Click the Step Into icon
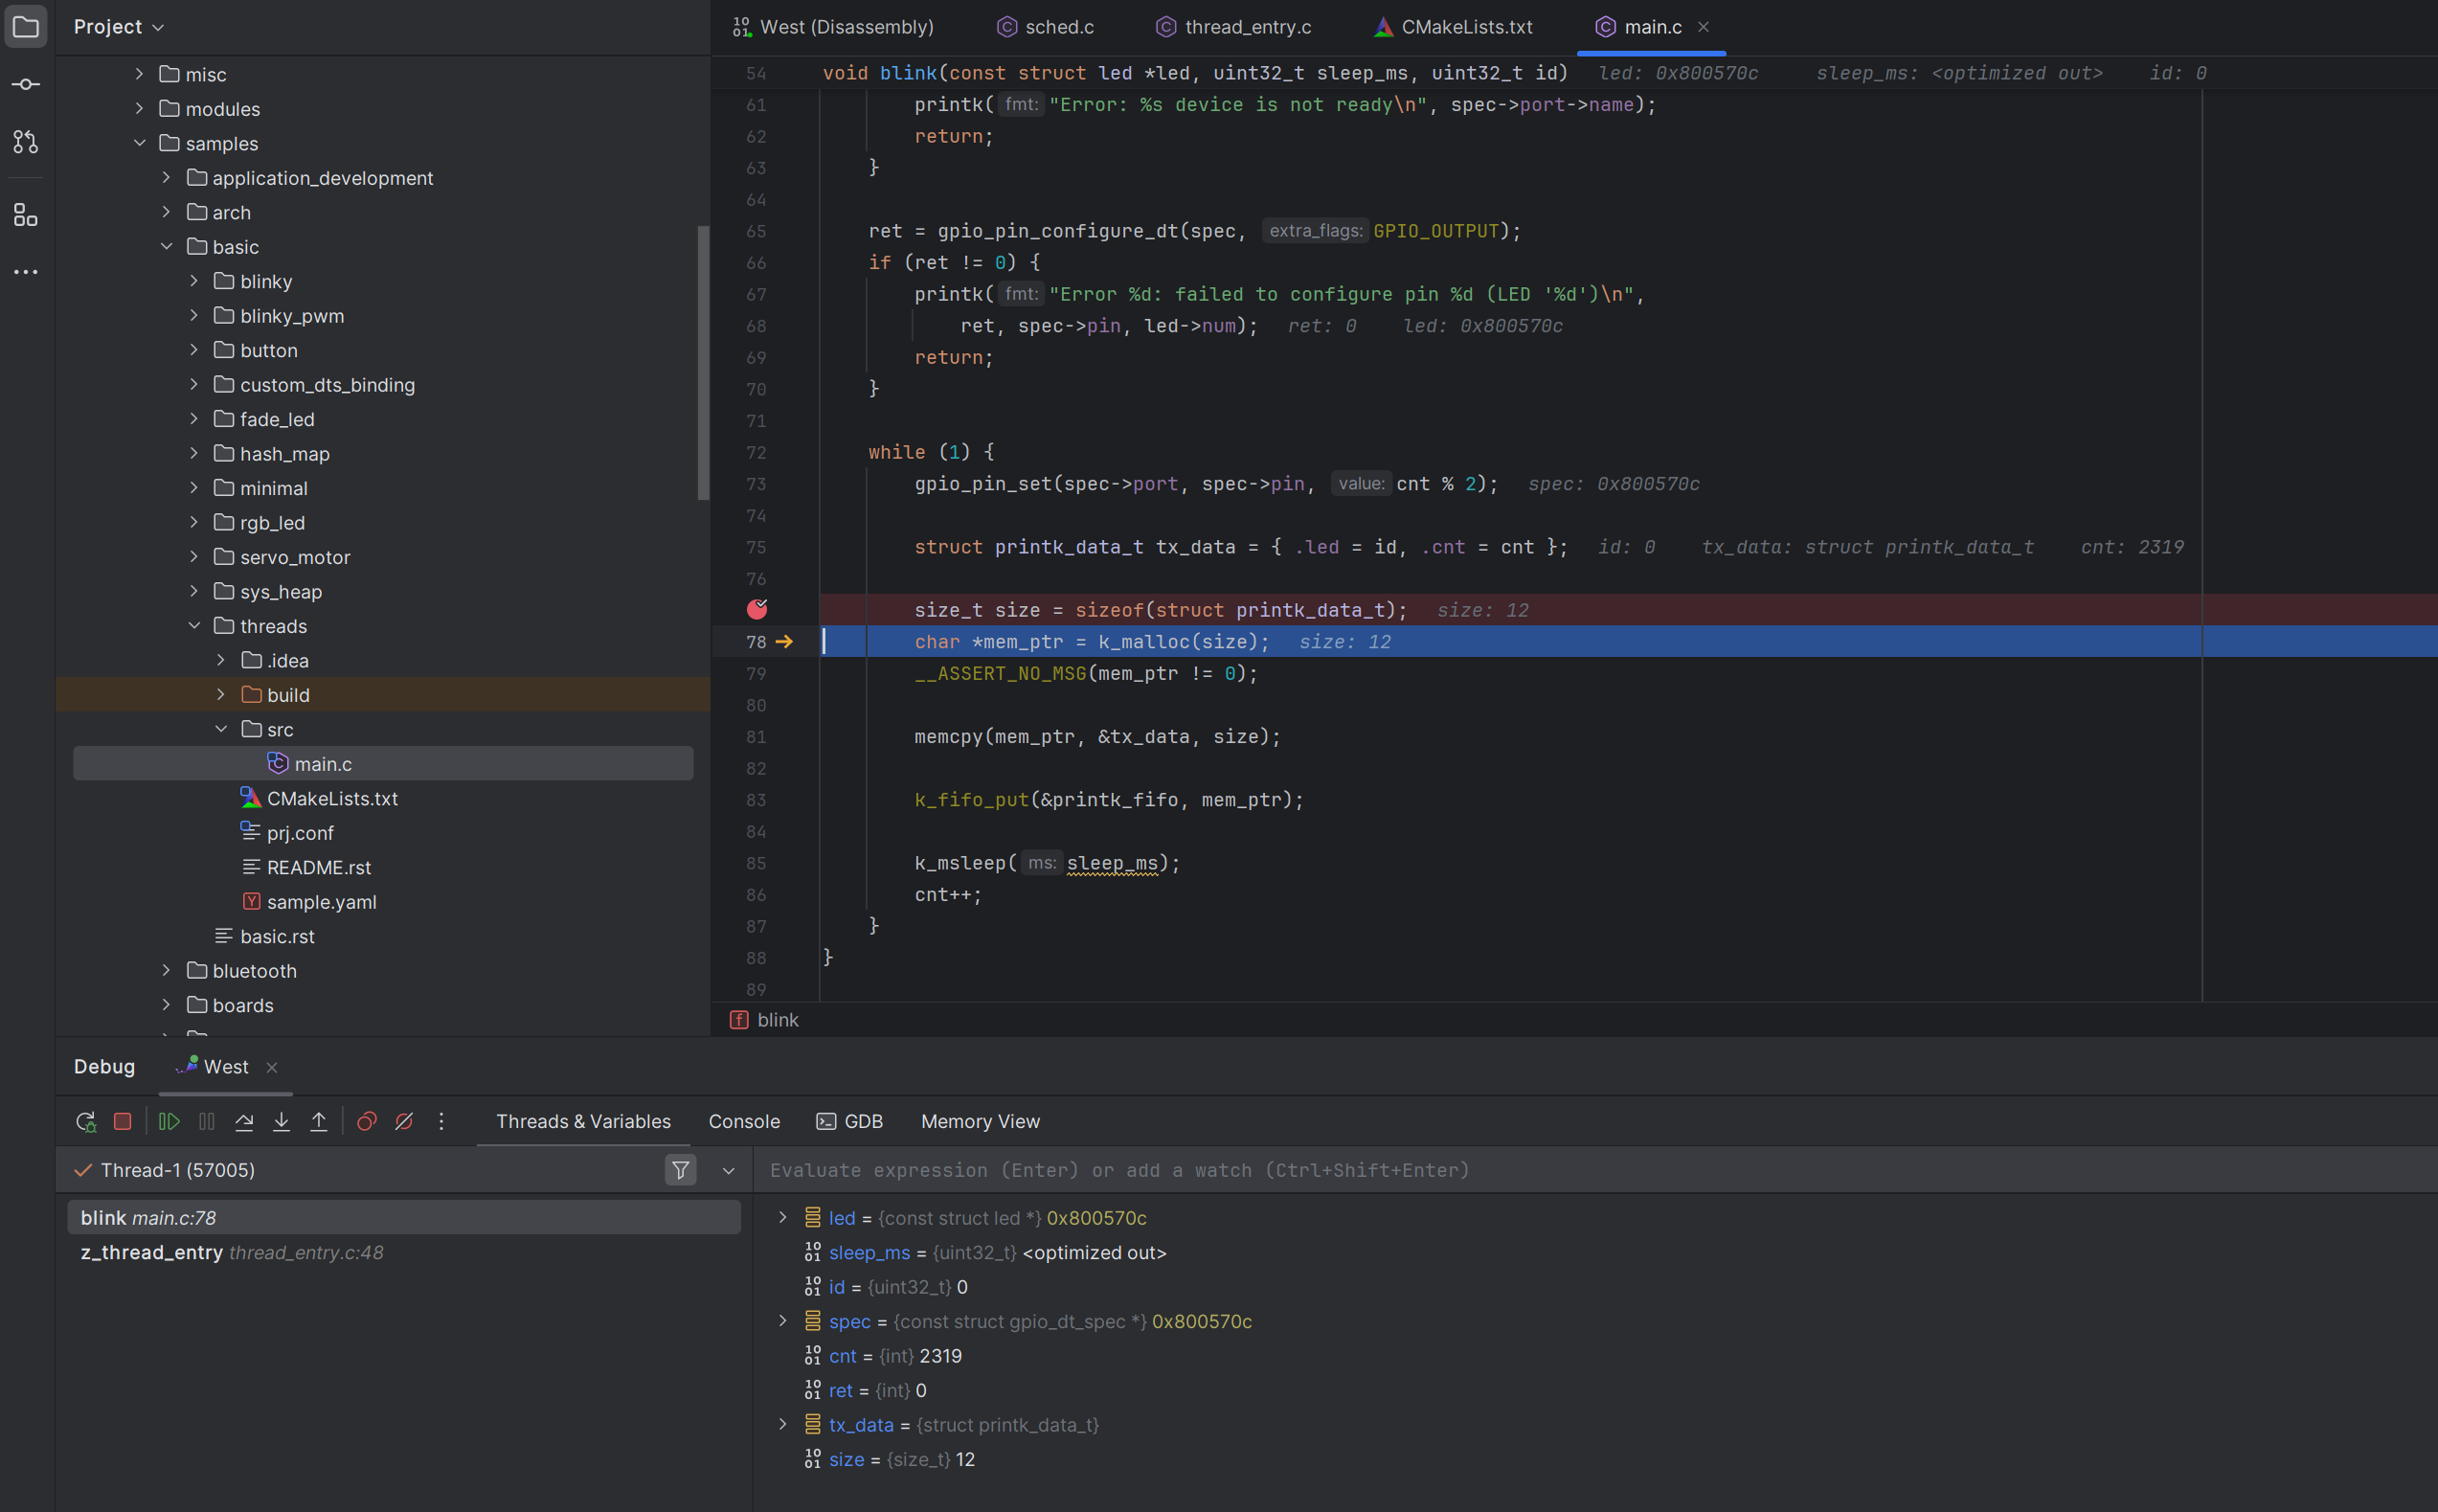The image size is (2438, 1512). tap(281, 1121)
